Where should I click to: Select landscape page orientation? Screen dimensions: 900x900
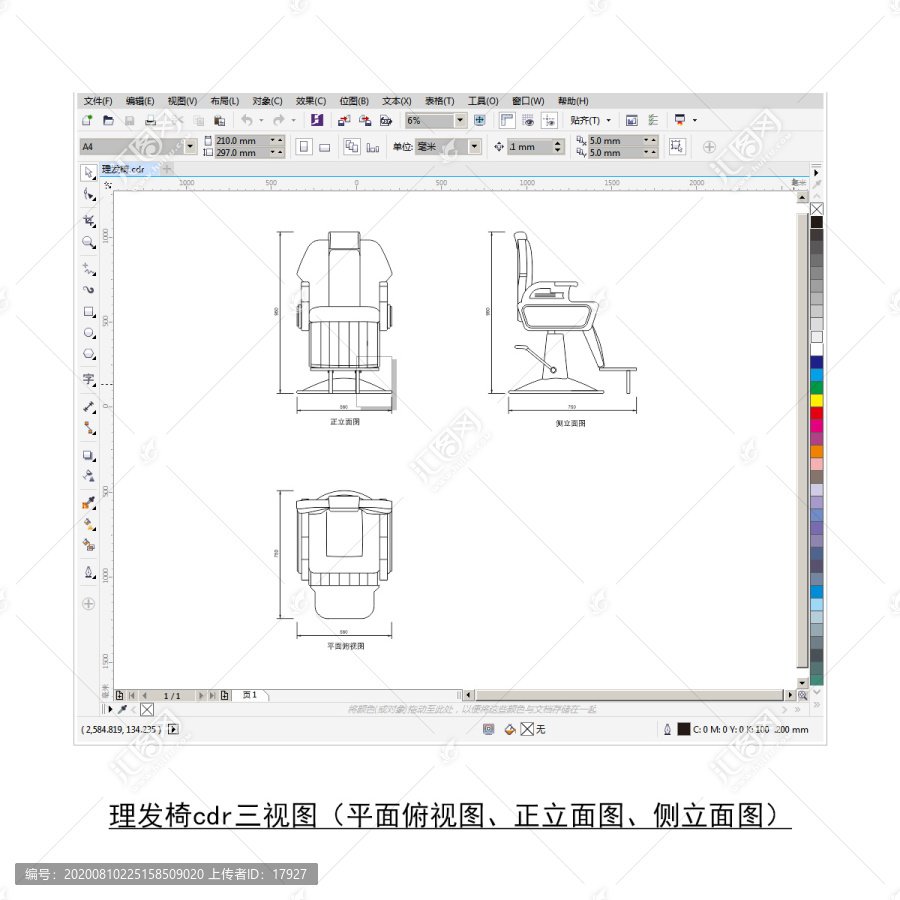tap(325, 148)
